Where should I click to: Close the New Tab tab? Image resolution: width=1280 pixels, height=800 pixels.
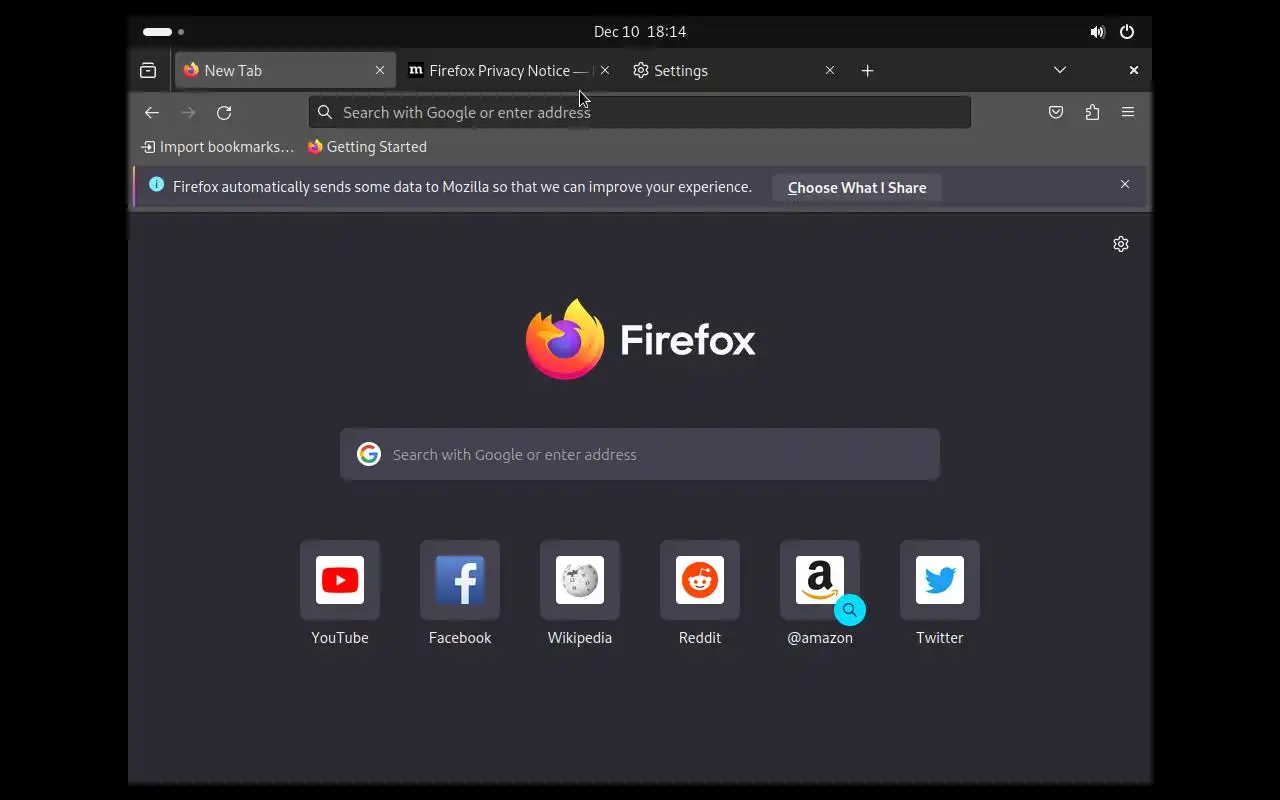380,70
